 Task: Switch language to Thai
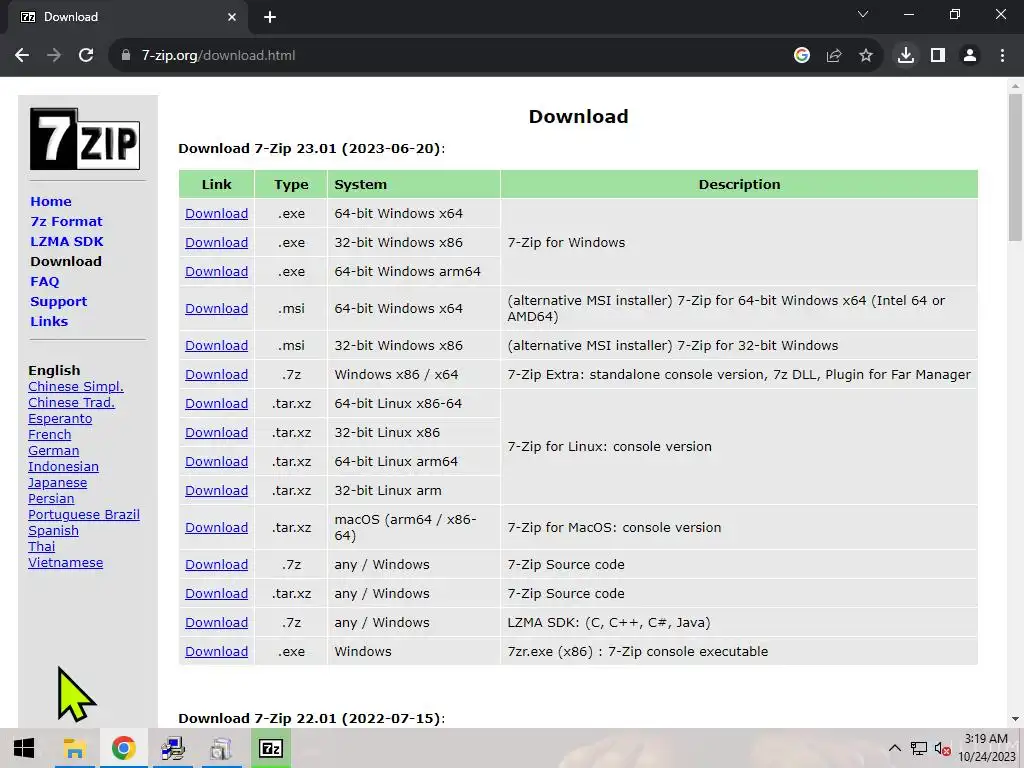pyautogui.click(x=42, y=547)
